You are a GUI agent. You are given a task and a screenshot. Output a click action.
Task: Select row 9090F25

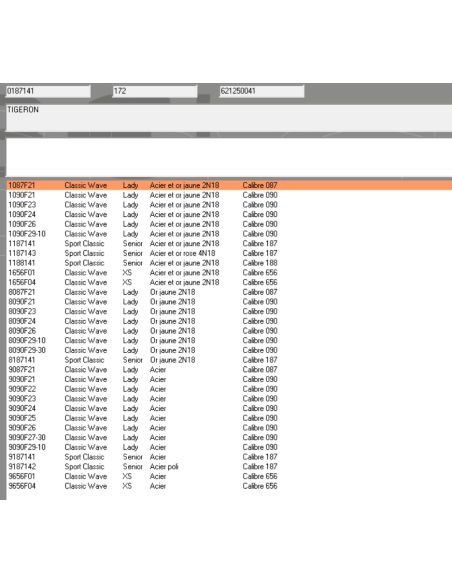pos(229,418)
